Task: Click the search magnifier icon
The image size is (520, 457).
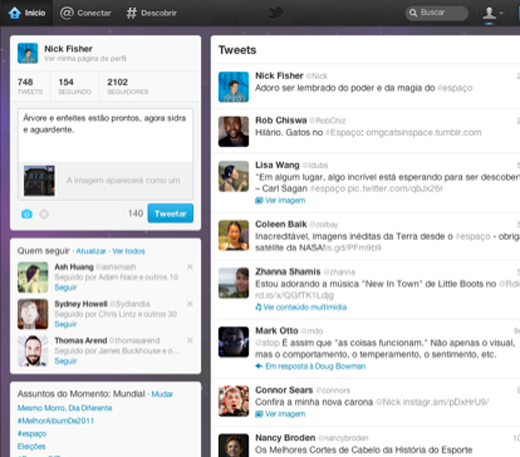Action: pos(413,13)
